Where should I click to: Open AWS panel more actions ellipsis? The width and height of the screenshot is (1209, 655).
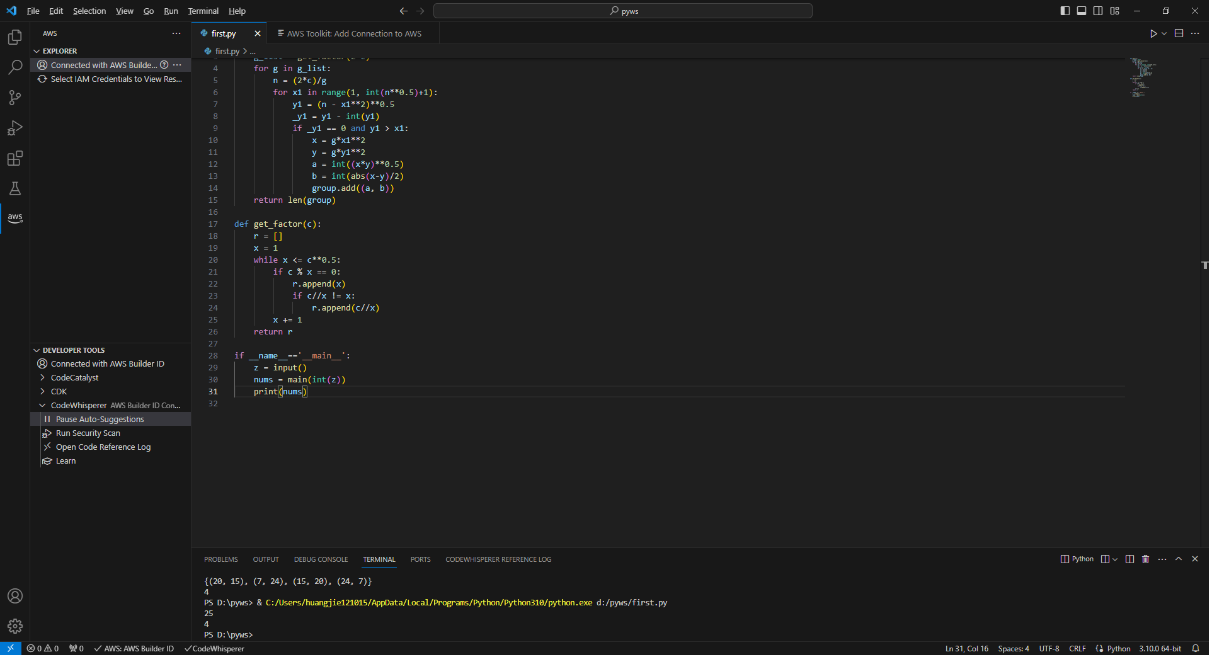(x=176, y=33)
